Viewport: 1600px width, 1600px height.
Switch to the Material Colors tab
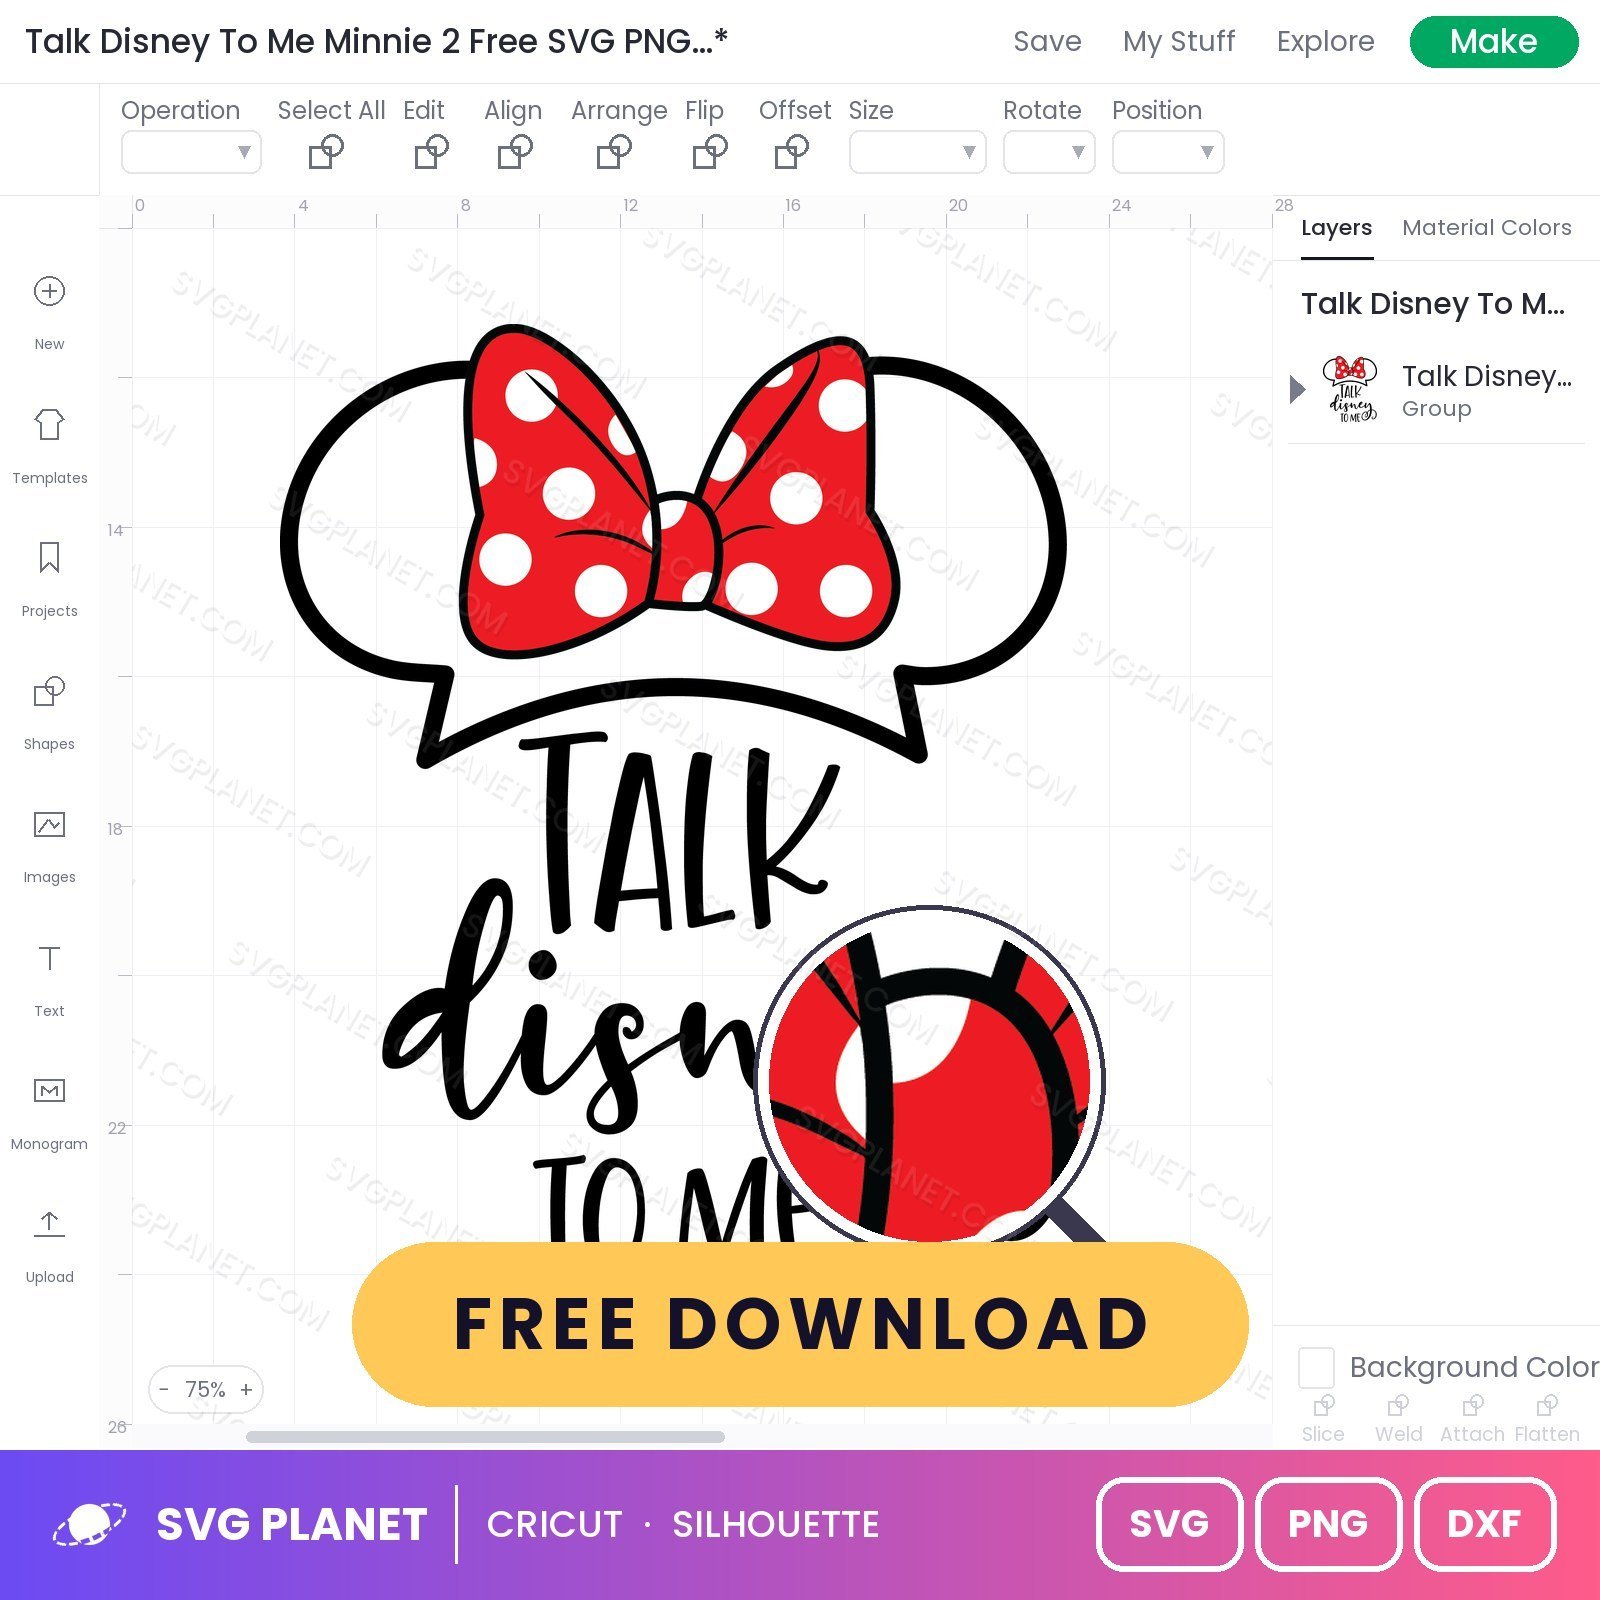(x=1486, y=228)
